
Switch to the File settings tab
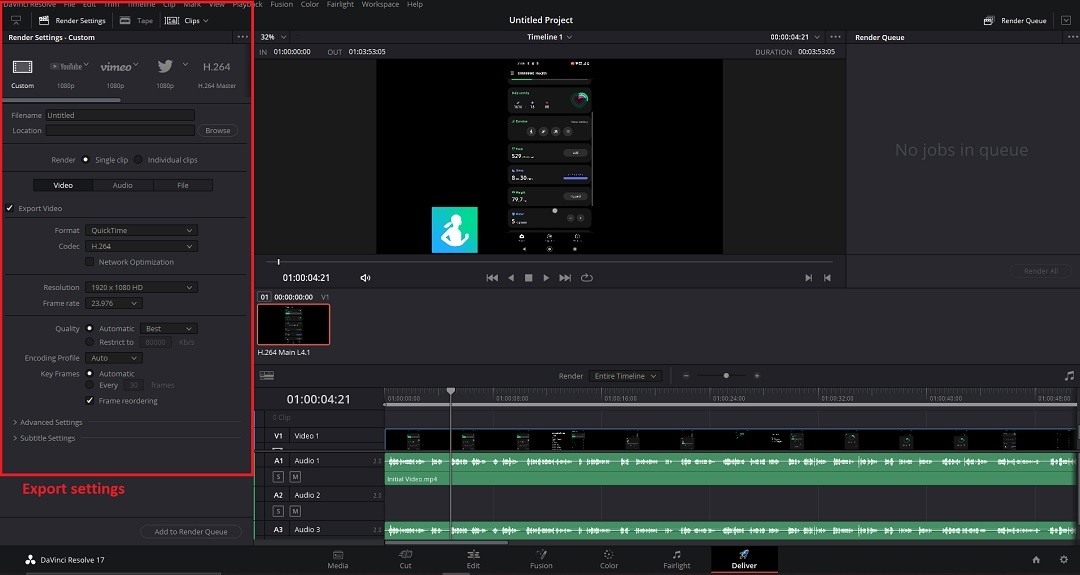tap(183, 185)
